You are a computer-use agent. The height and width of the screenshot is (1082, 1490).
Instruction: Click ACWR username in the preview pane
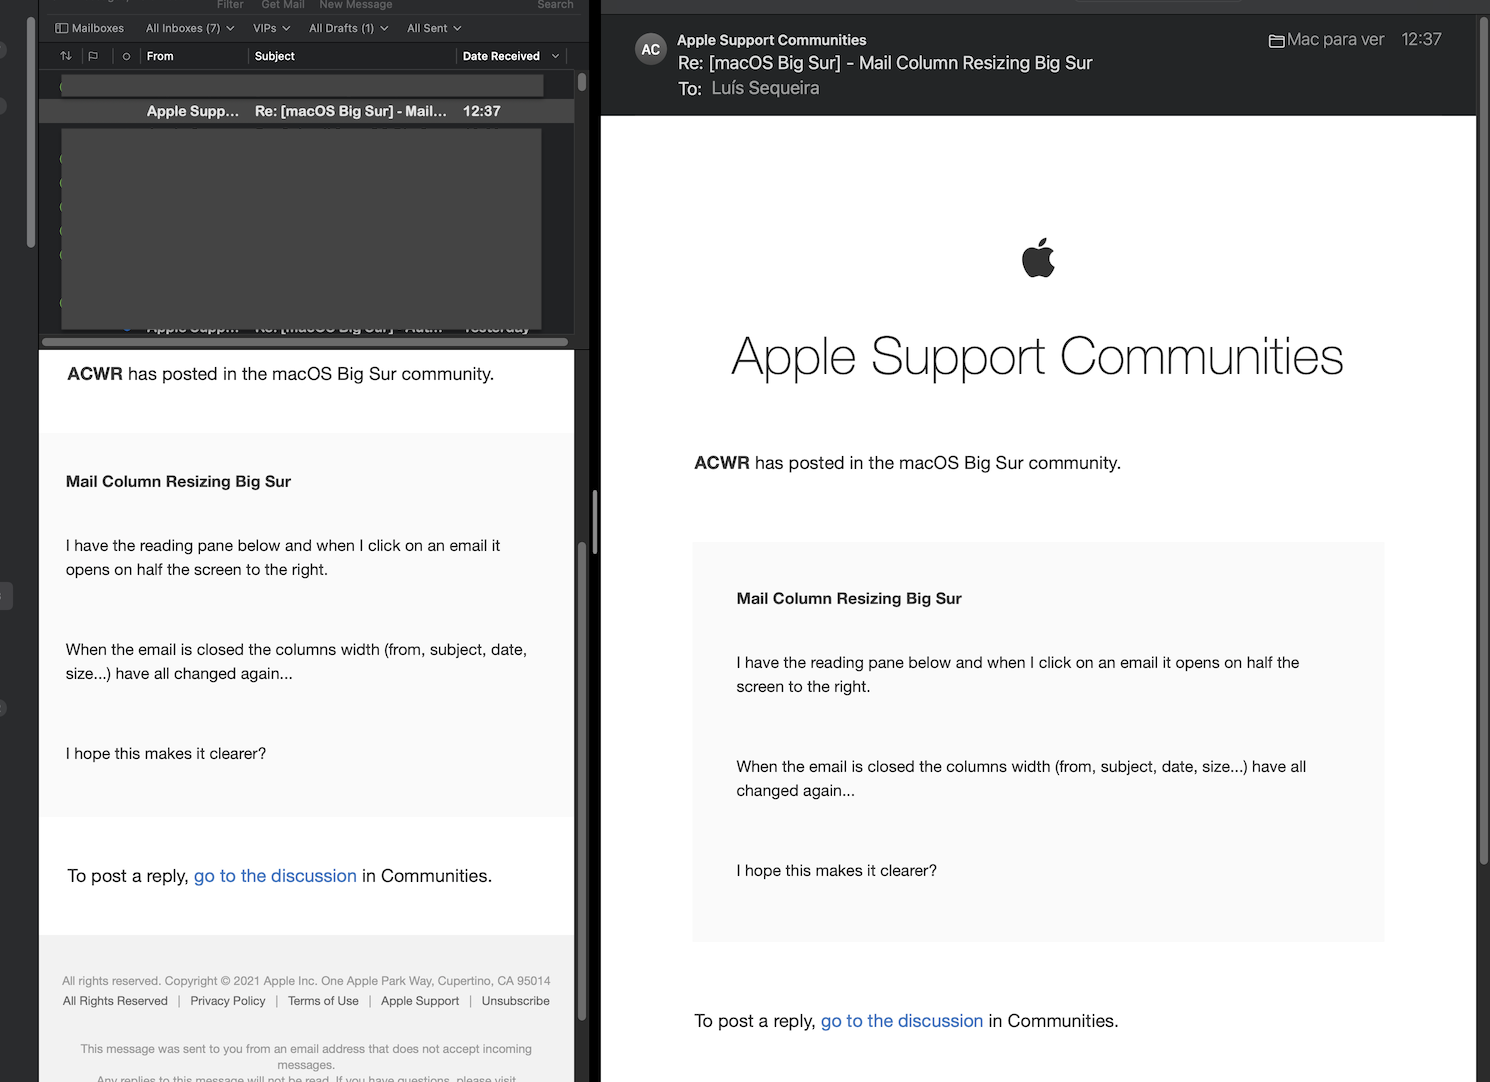coord(95,374)
